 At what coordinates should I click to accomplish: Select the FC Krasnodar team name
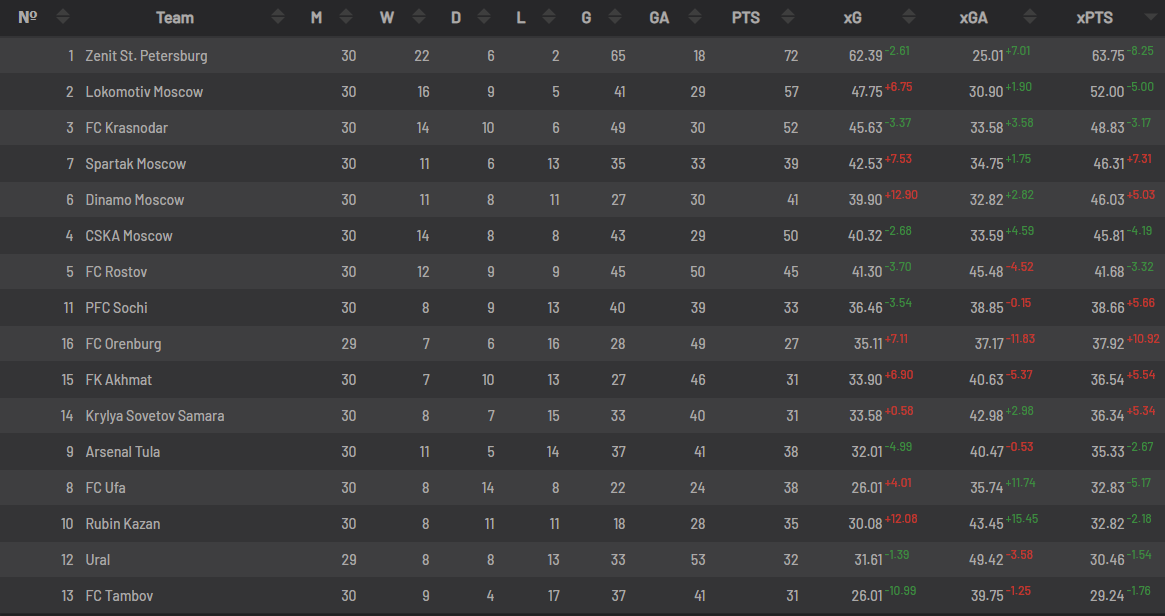pyautogui.click(x=126, y=128)
